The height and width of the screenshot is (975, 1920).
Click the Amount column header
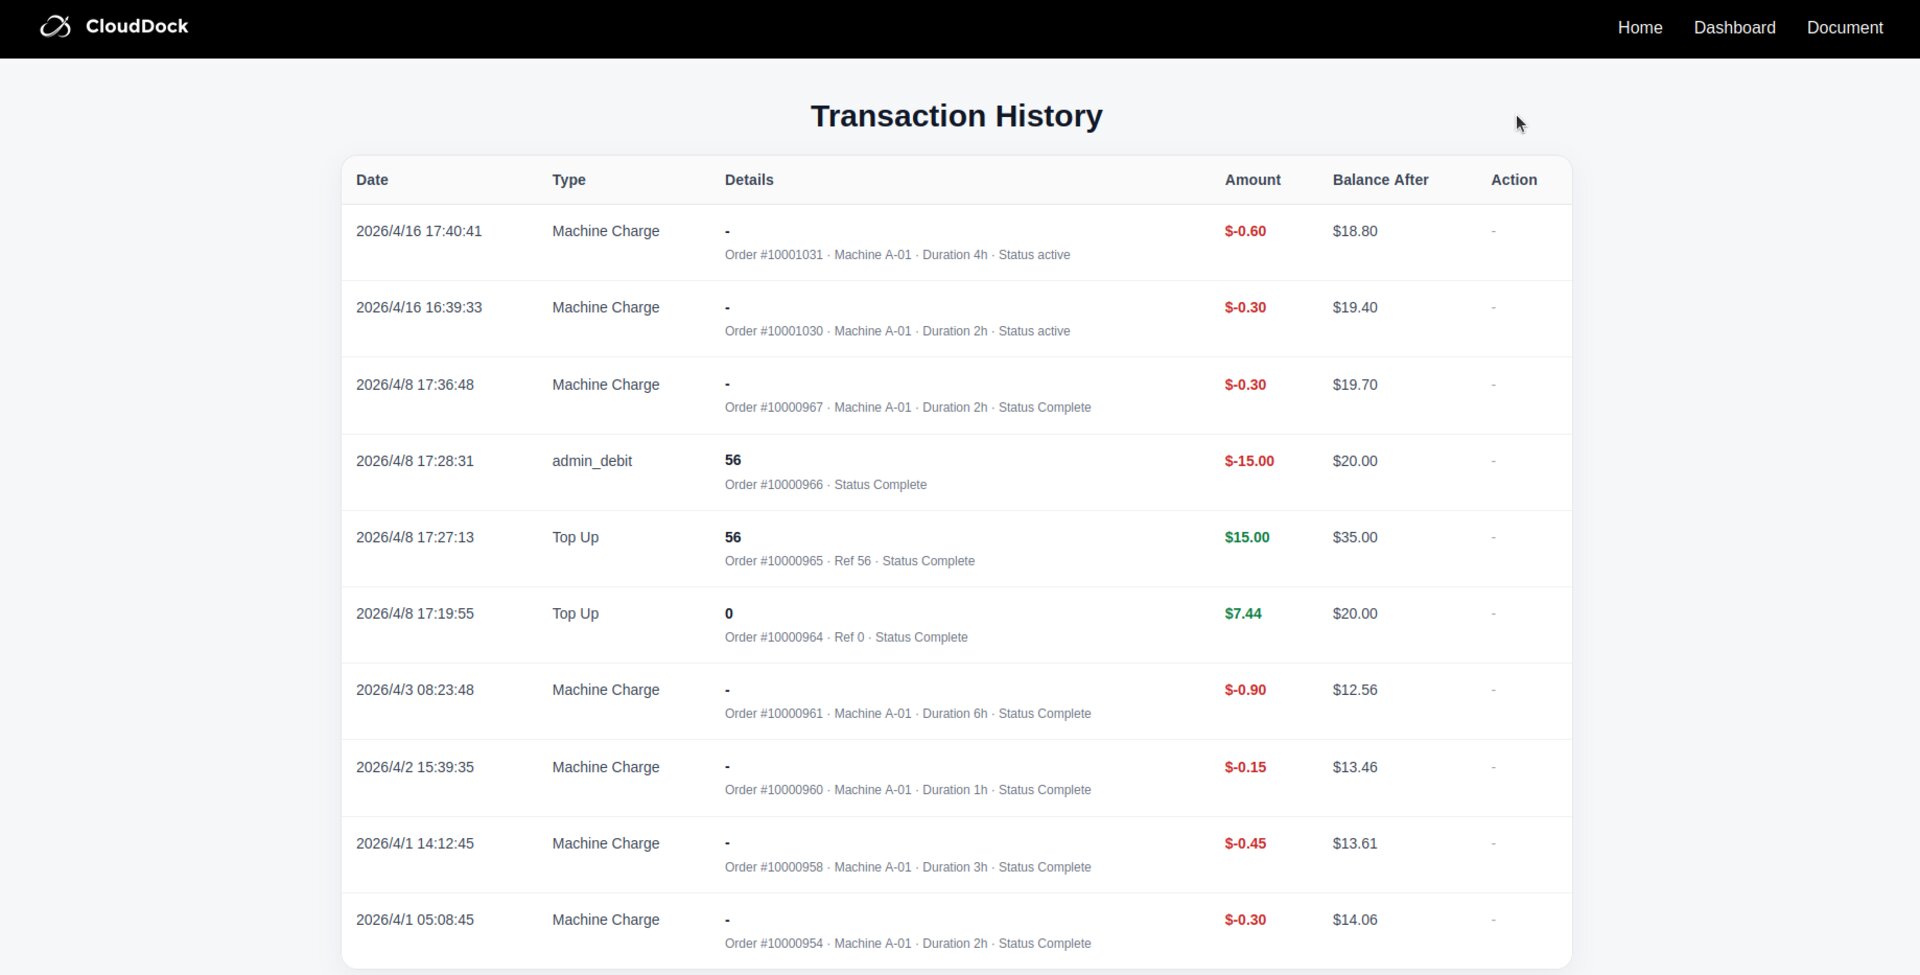click(1252, 180)
